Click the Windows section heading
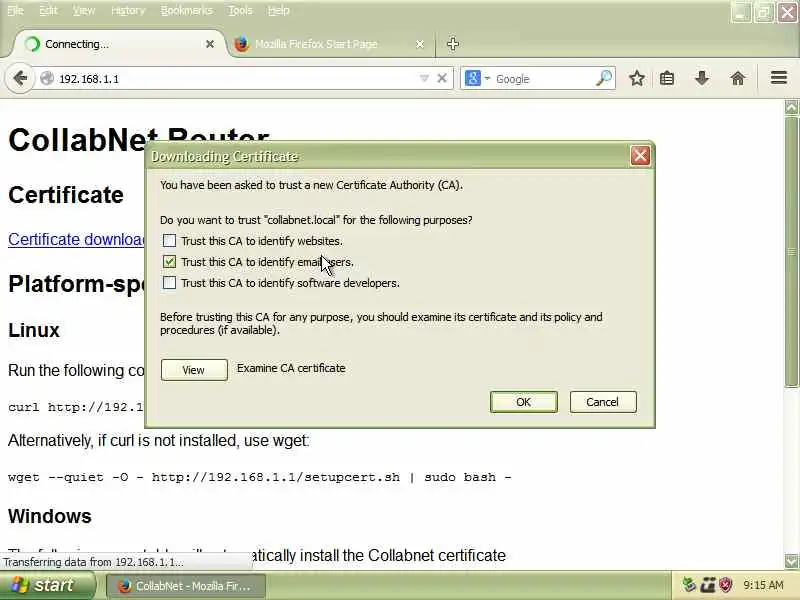The width and height of the screenshot is (800, 600). pyautogui.click(x=49, y=516)
